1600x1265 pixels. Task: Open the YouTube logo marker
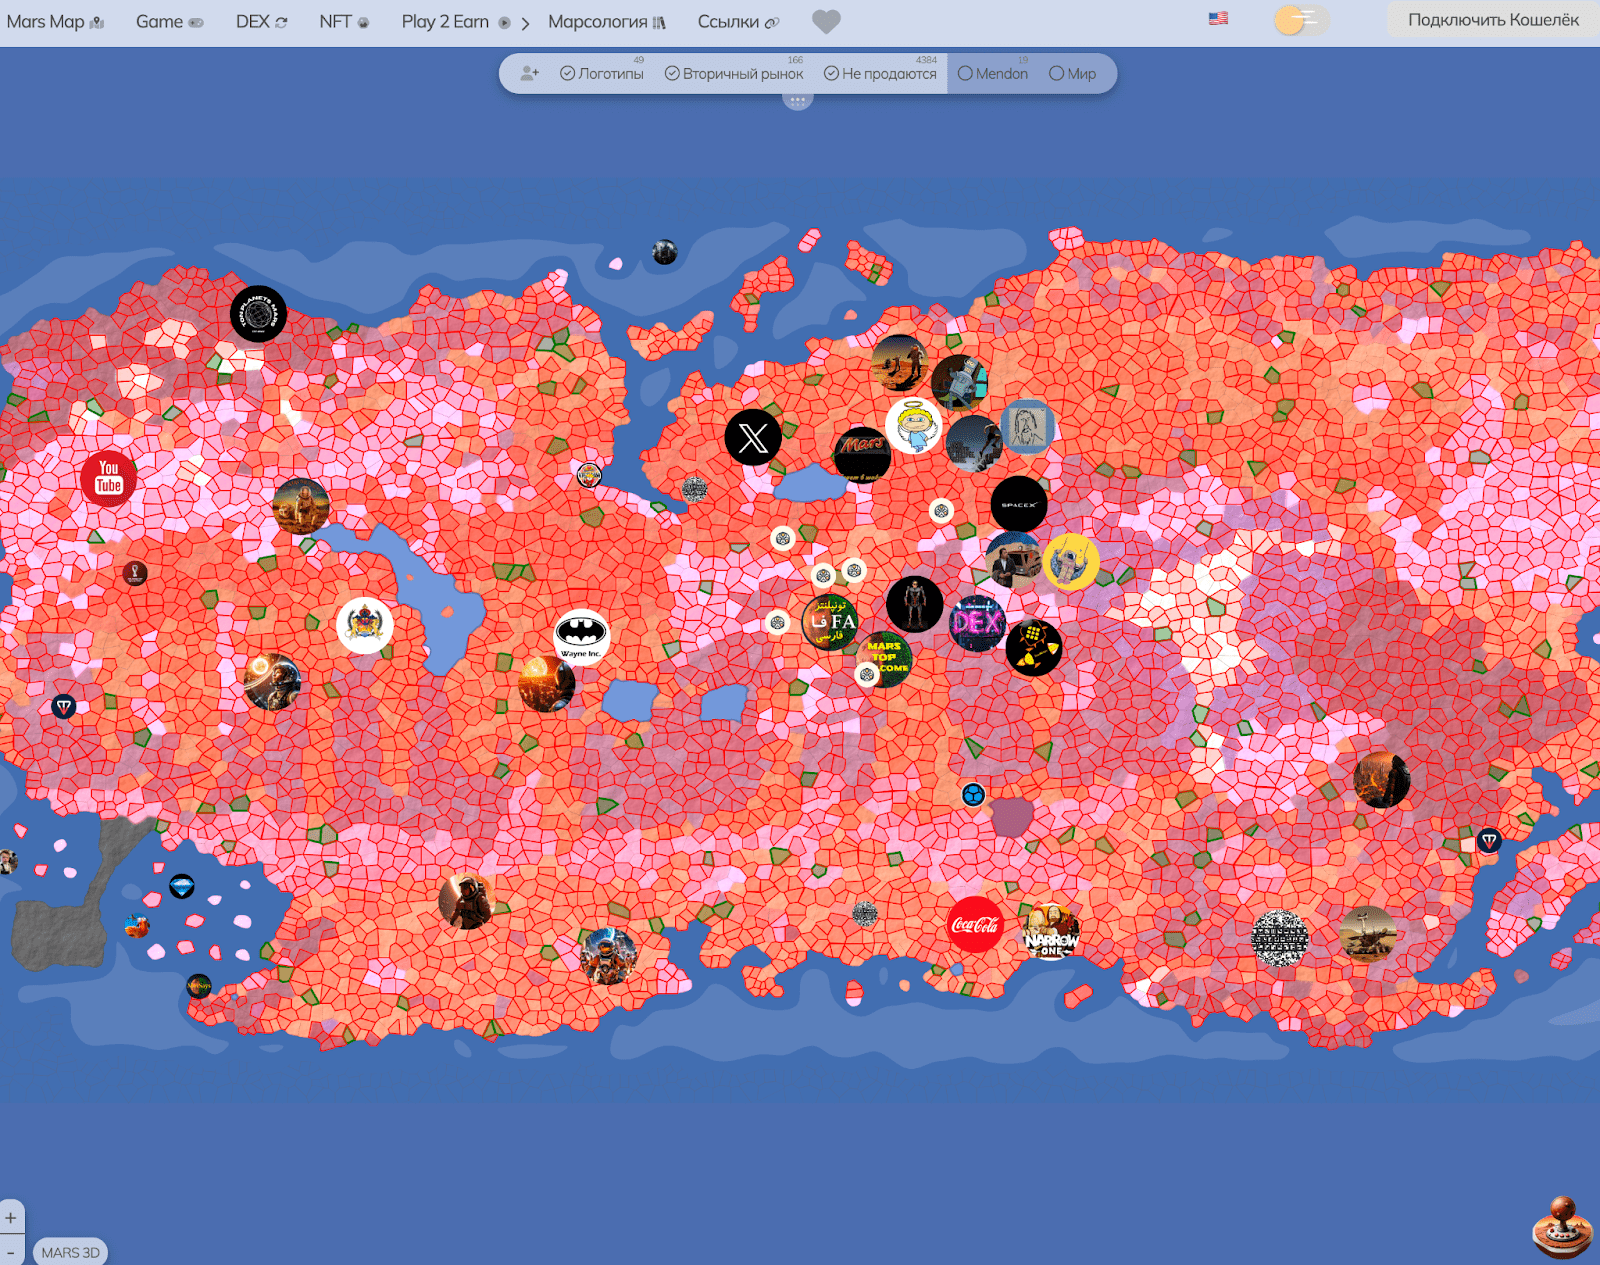[108, 478]
